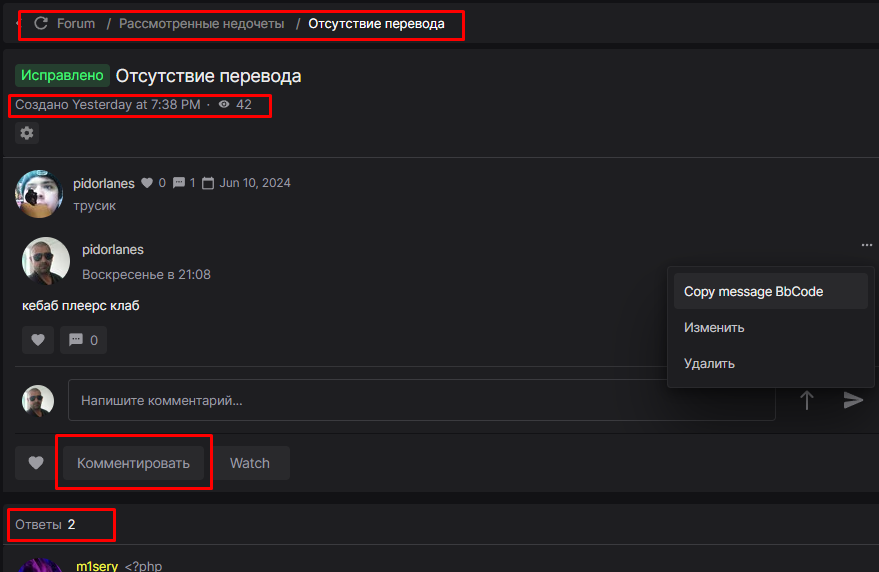The width and height of the screenshot is (879, 572).
Task: Open Рассмотренные недочеты breadcrumb link
Action: tap(201, 23)
